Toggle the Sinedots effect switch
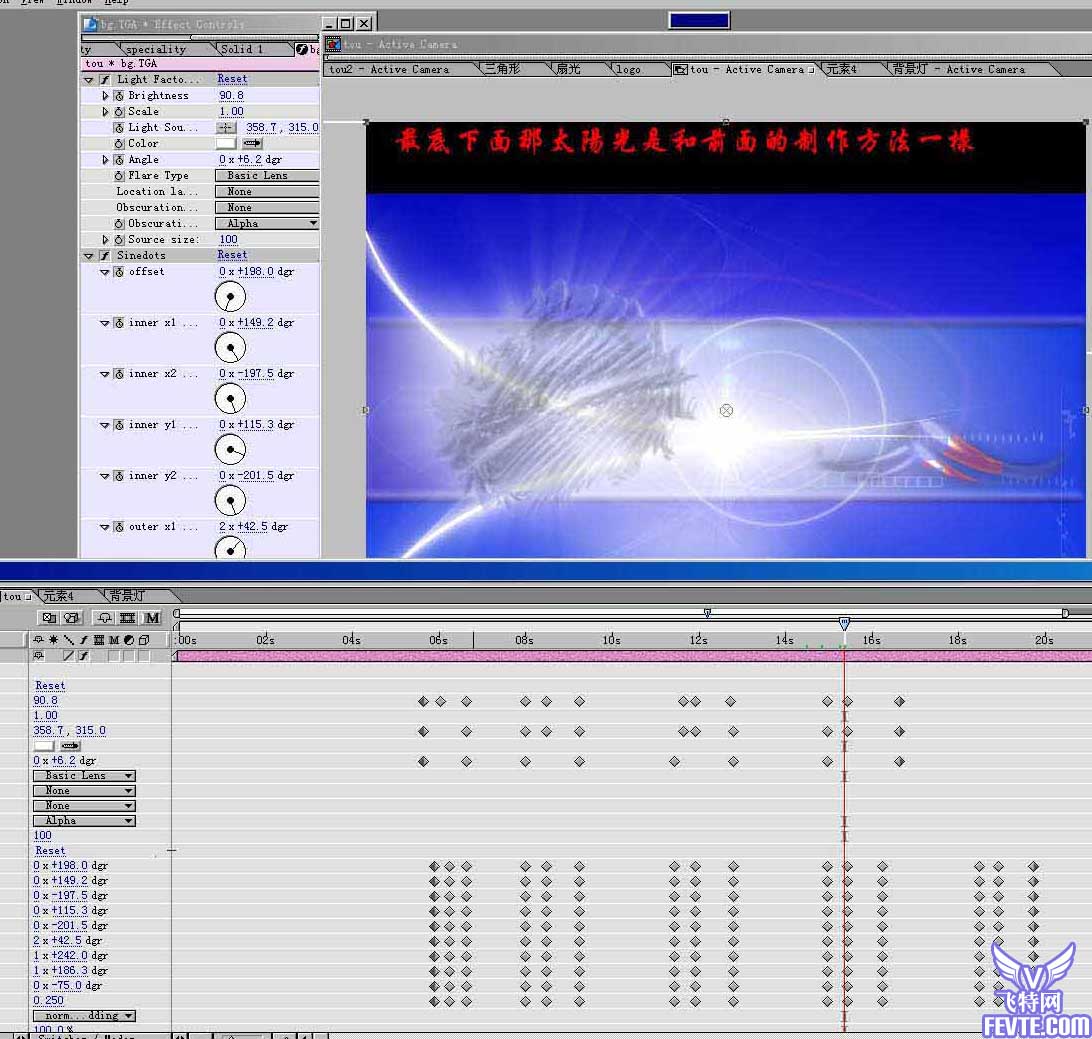The image size is (1092, 1039). click(104, 256)
